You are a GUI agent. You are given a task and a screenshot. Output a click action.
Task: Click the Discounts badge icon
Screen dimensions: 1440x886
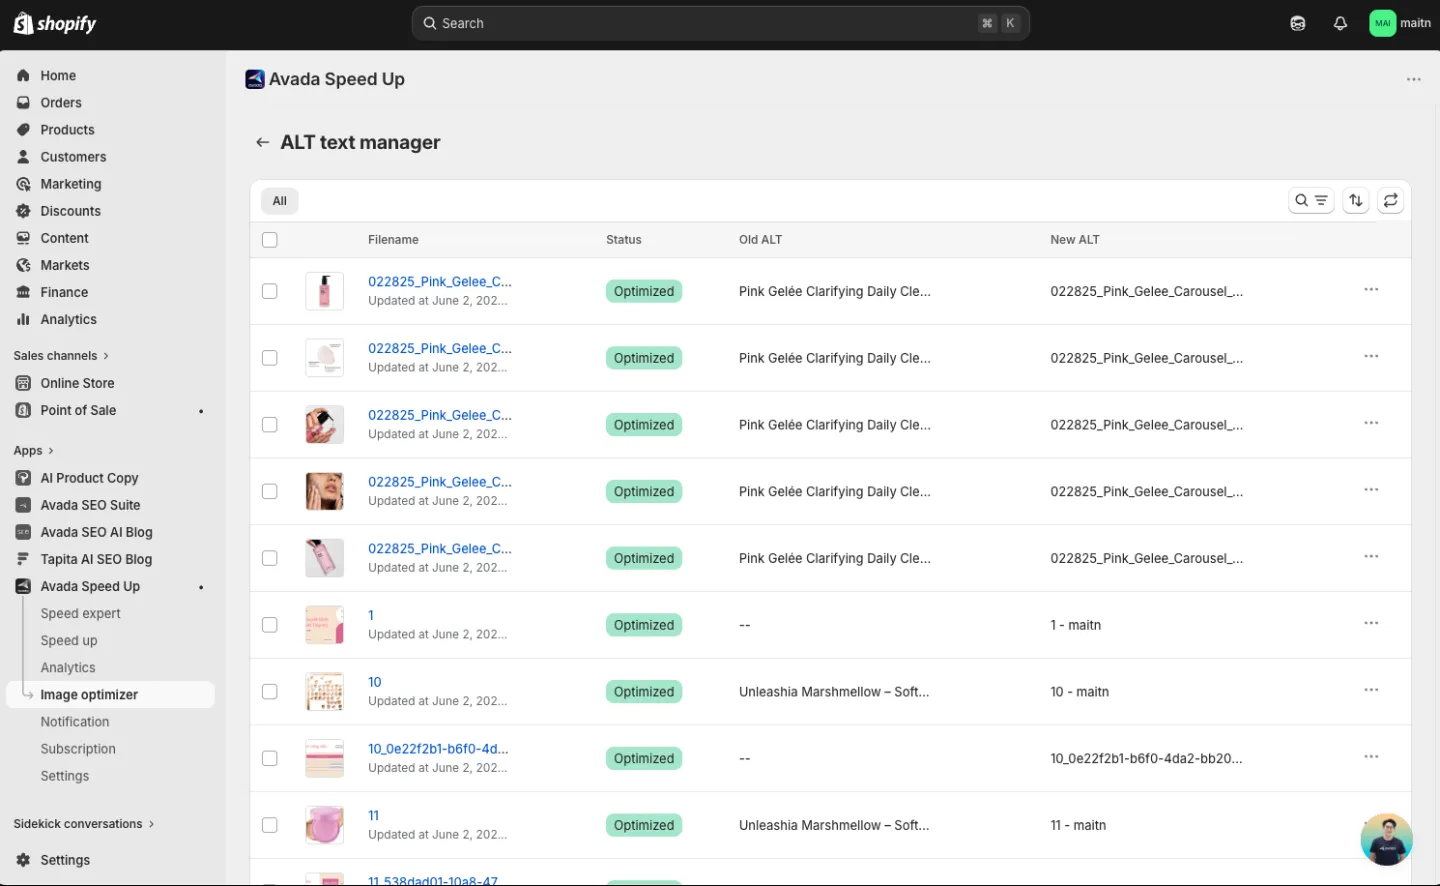pyautogui.click(x=23, y=211)
